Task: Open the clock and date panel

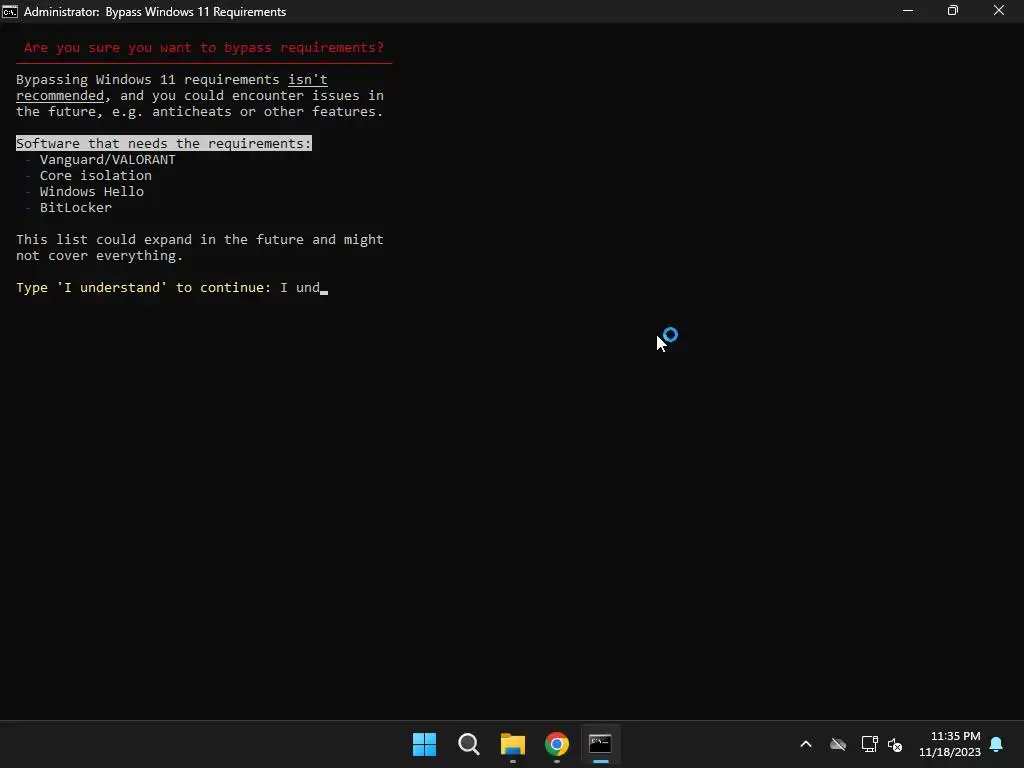Action: click(x=950, y=744)
